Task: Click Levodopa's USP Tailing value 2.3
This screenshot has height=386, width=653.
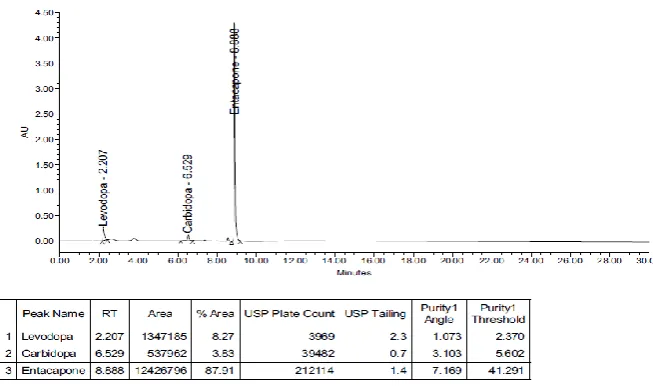Action: click(398, 336)
